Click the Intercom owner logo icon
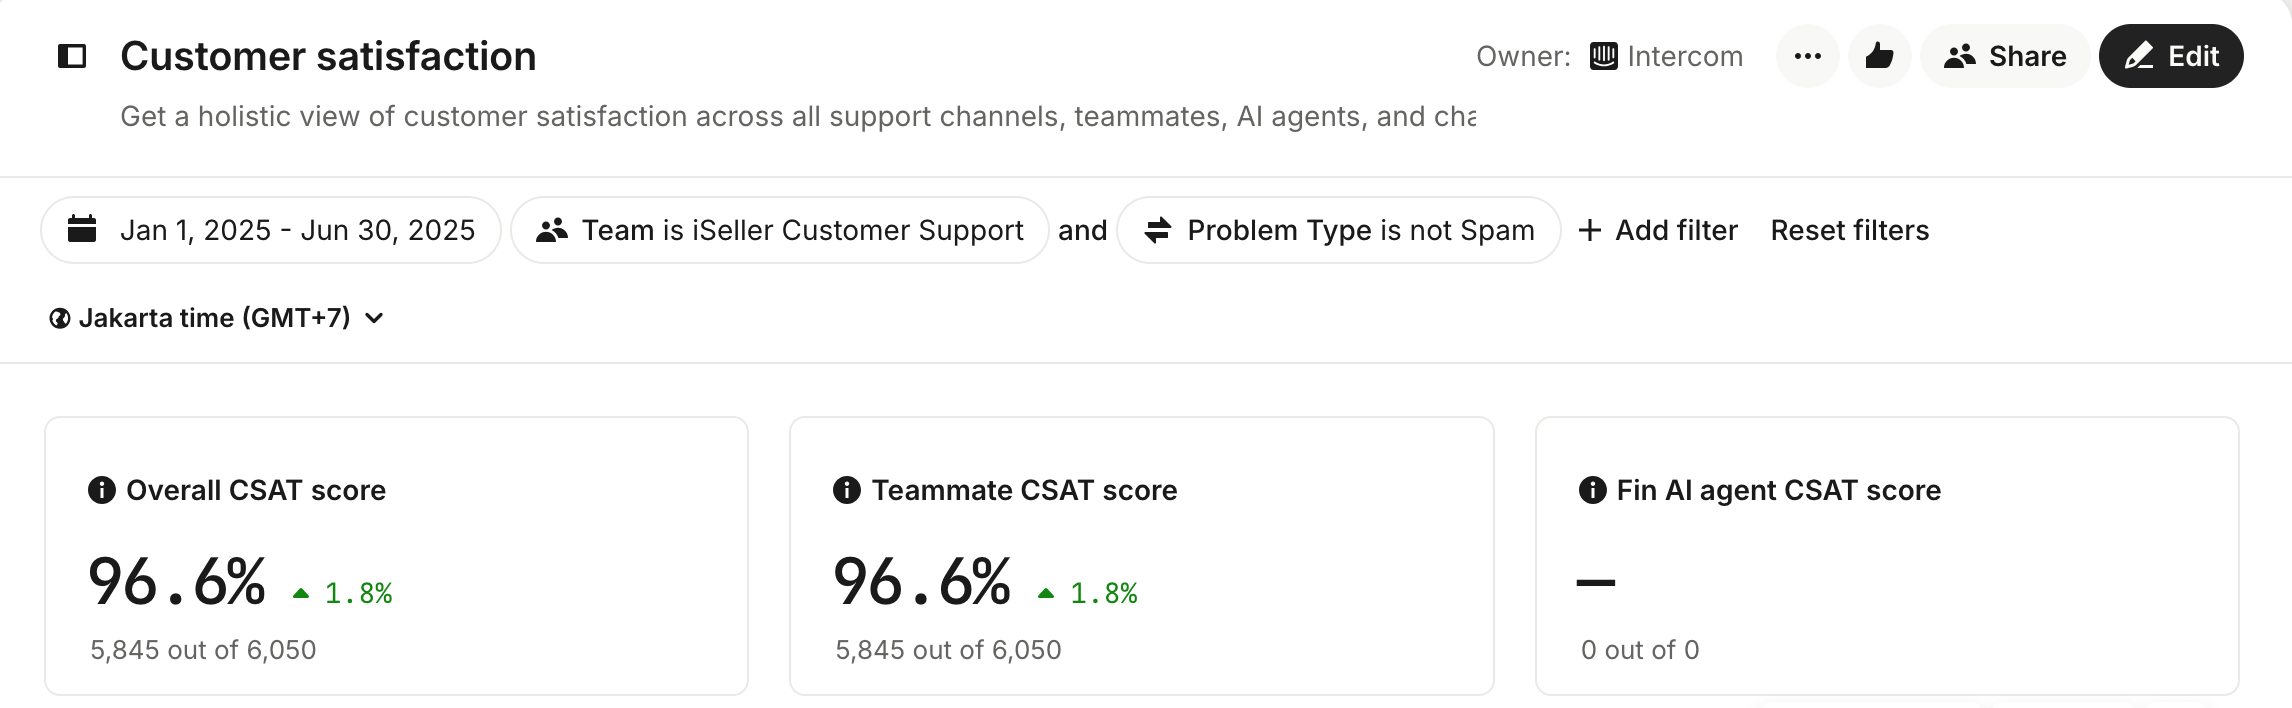 (x=1604, y=56)
